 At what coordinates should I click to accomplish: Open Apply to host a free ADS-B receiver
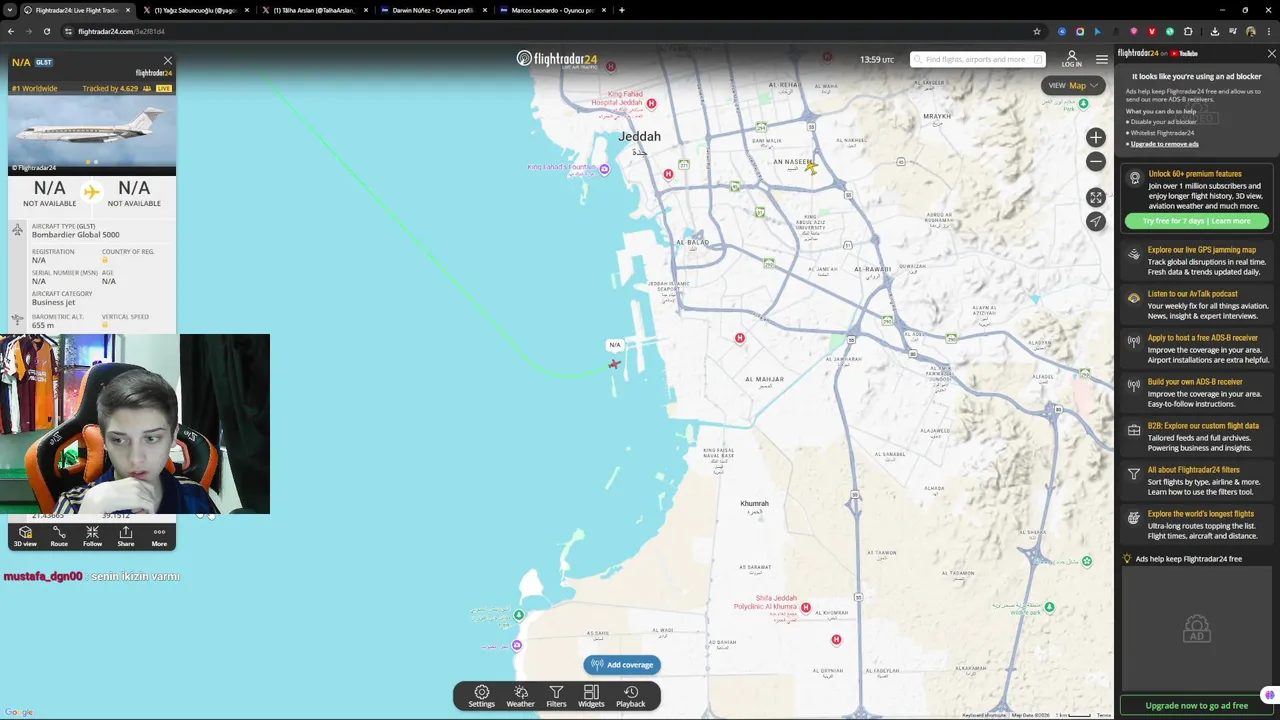coord(1197,349)
